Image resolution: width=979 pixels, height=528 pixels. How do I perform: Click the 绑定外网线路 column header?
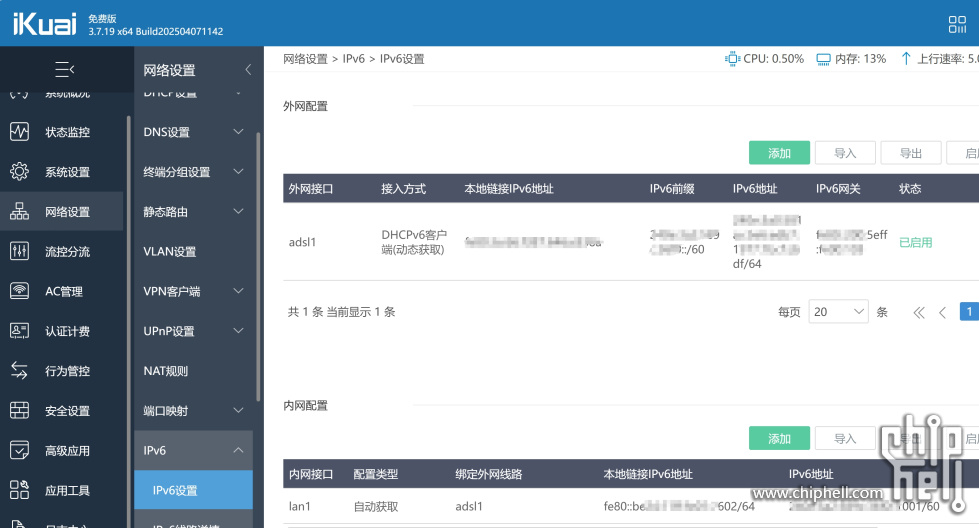(489, 474)
